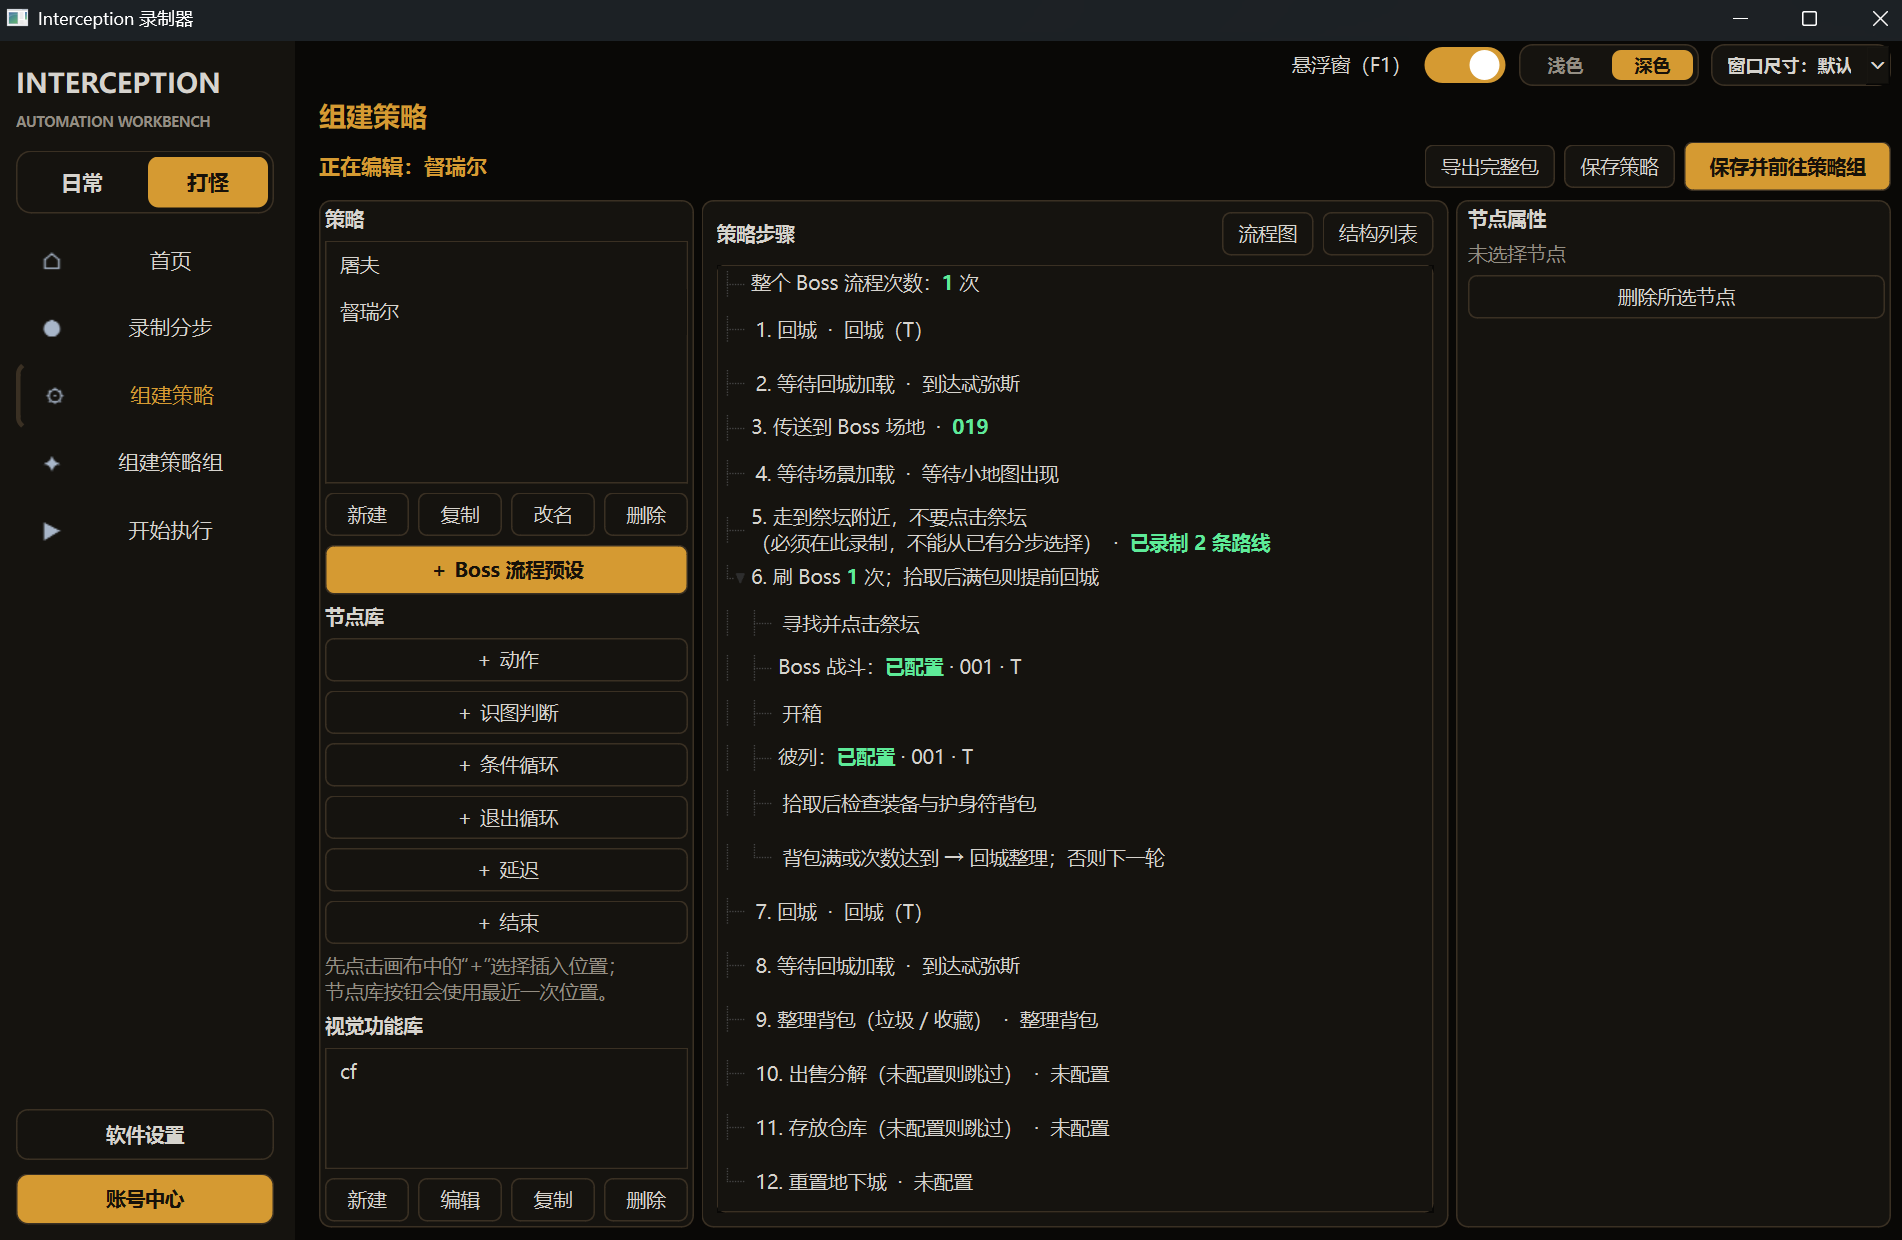Select step 3. 传送到 Boss 场地

point(869,427)
